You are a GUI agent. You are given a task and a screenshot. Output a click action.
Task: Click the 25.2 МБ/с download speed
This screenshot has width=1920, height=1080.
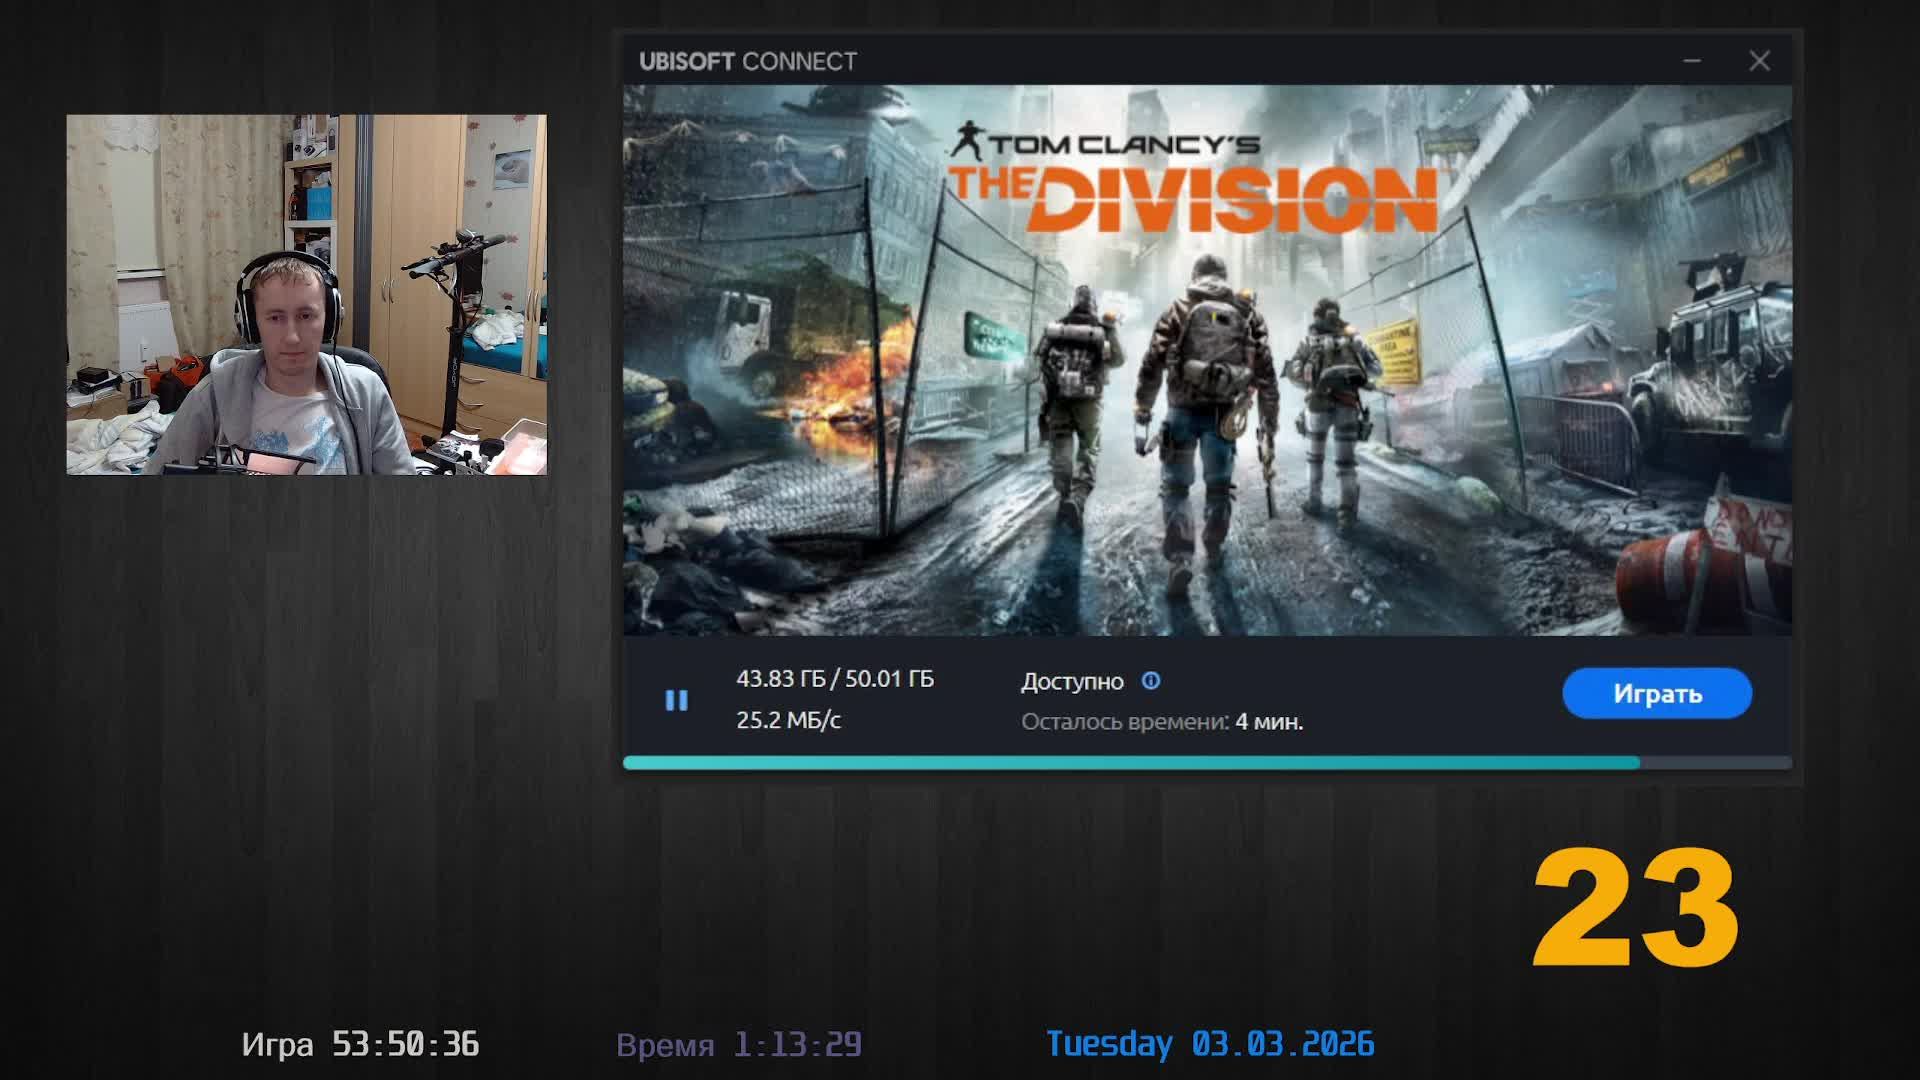[x=788, y=720]
